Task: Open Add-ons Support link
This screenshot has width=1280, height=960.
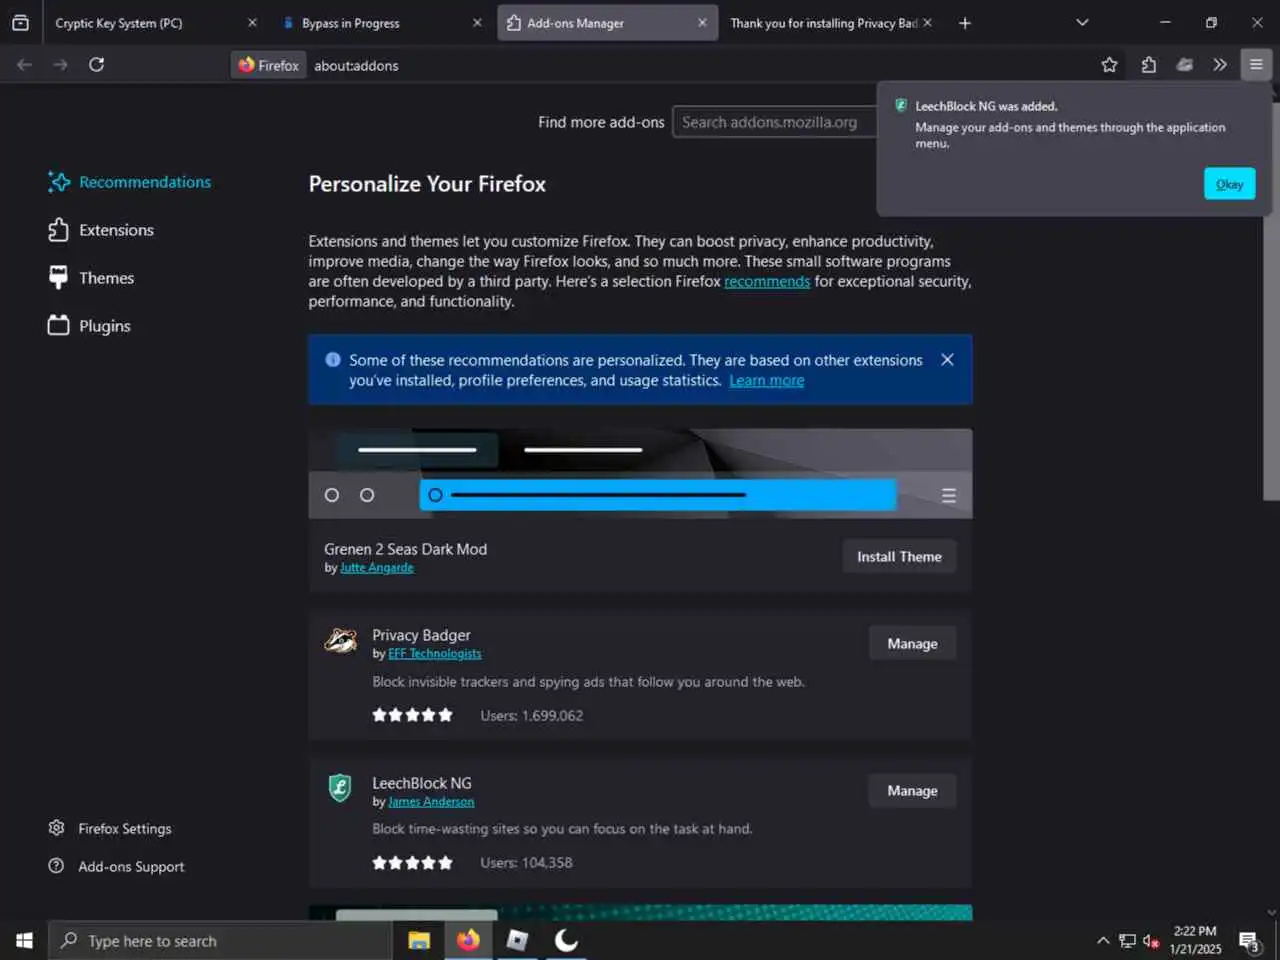Action: click(116, 867)
